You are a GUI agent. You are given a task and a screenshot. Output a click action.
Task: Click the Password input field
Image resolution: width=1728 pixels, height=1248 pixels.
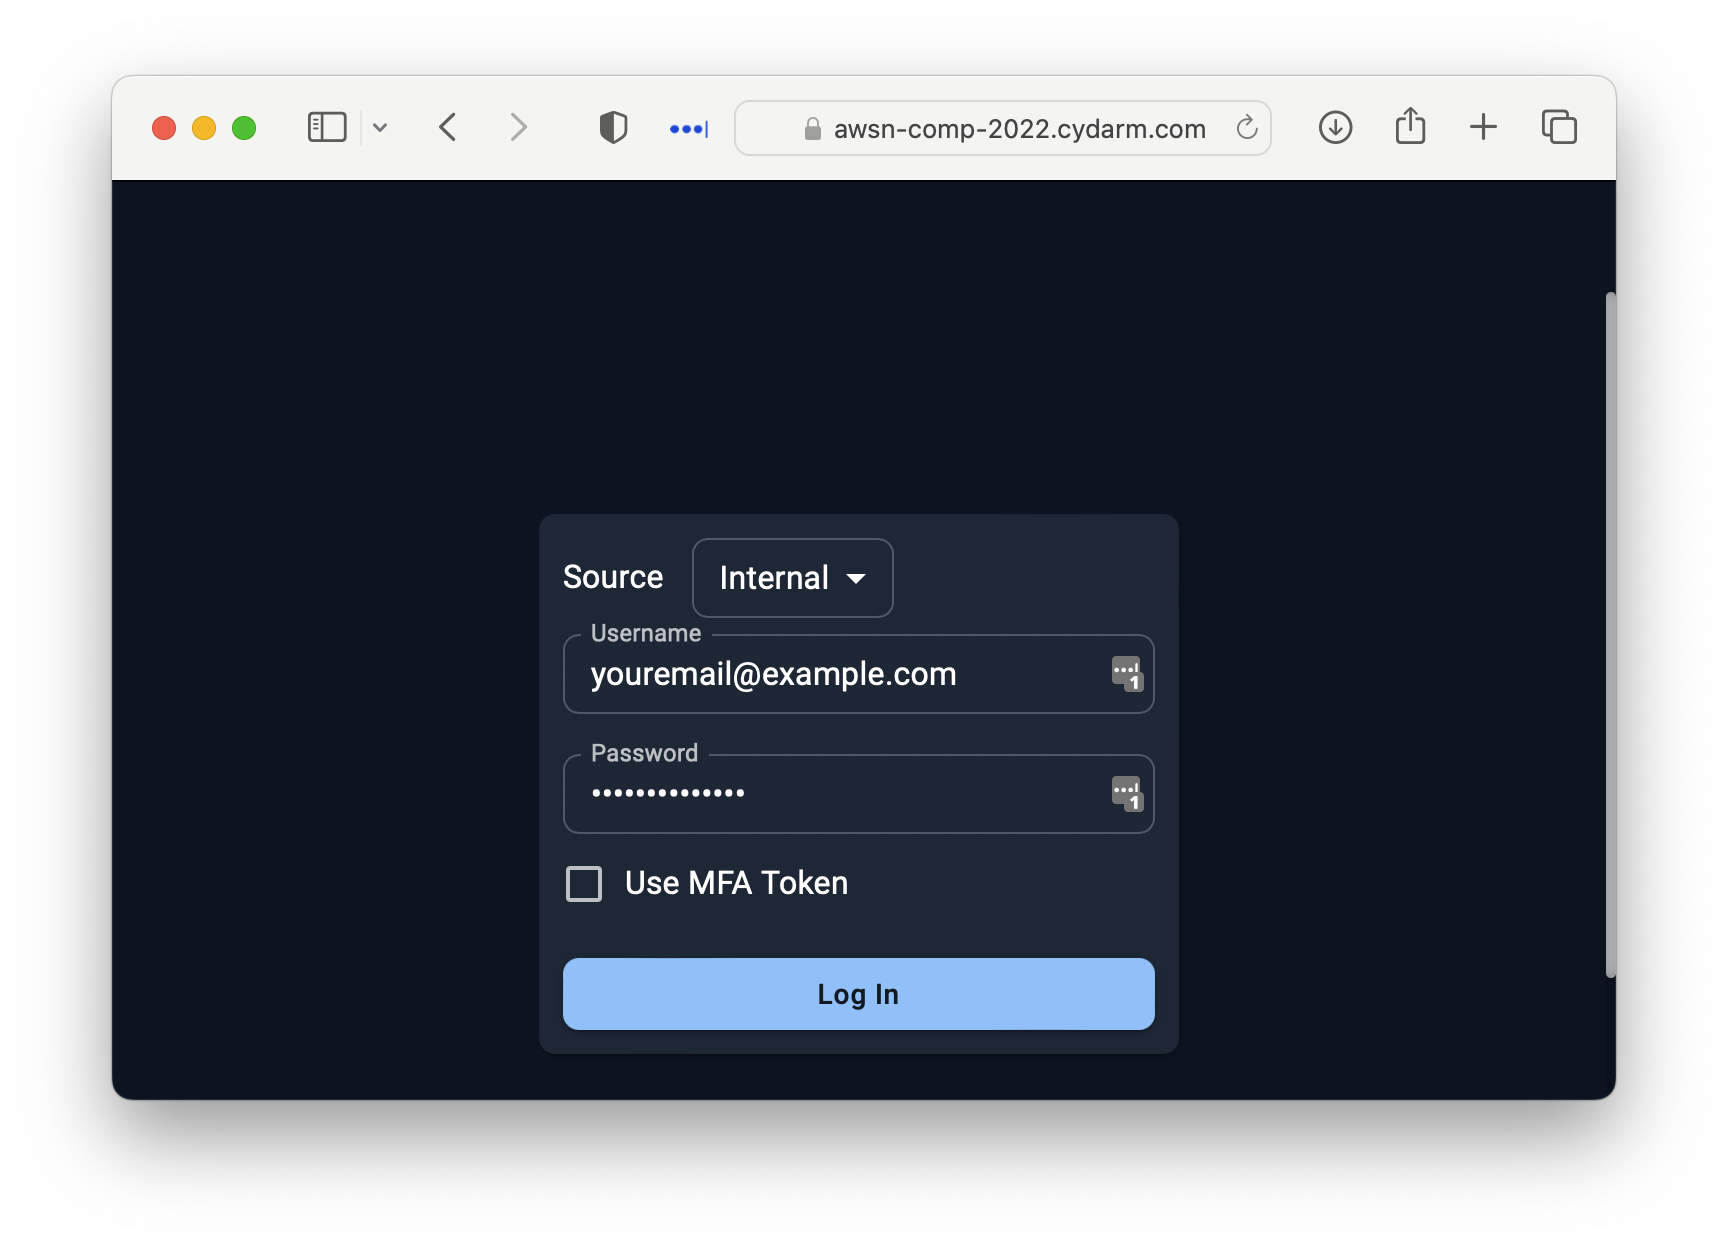tap(858, 794)
